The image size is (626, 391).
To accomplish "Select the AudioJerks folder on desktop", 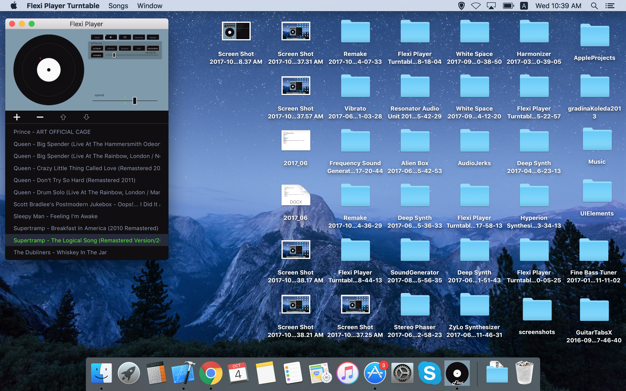I will [474, 140].
